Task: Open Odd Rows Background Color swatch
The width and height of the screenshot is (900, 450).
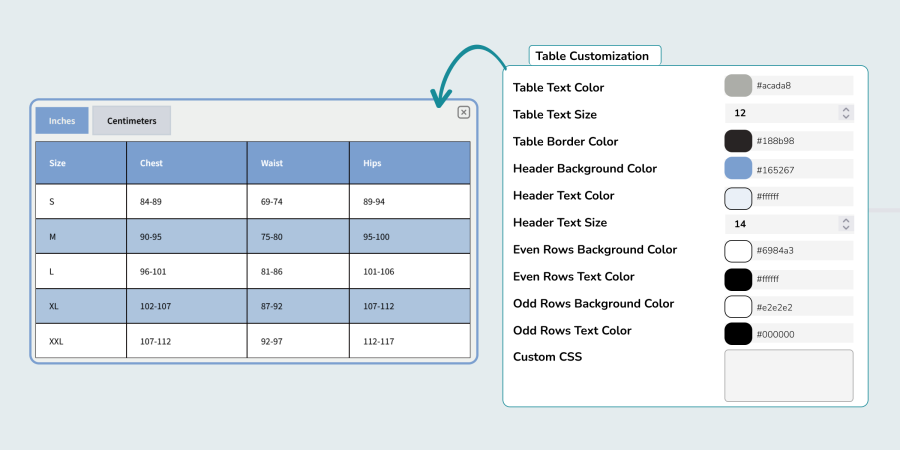Action: tap(738, 305)
